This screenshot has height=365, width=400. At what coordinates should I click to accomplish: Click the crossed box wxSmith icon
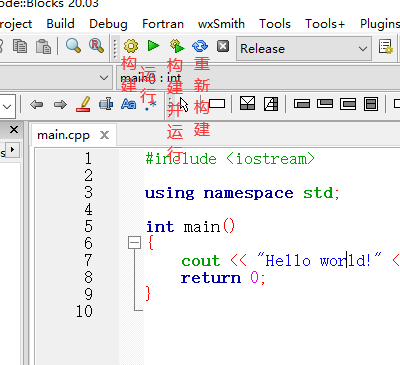pyautogui.click(x=247, y=104)
